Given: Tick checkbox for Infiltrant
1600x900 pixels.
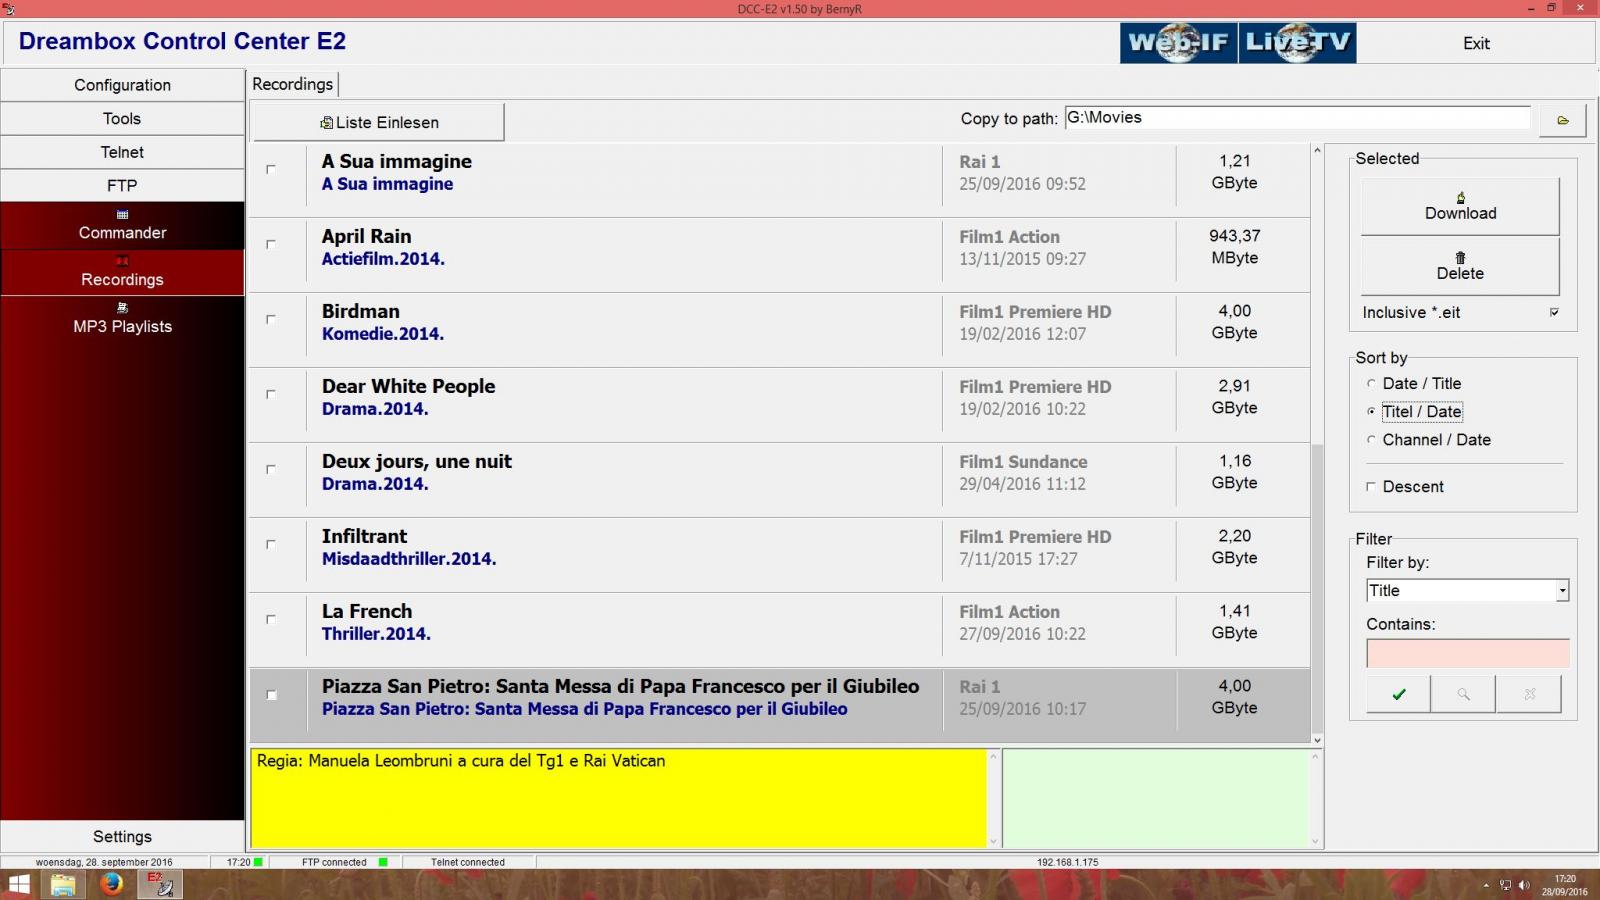Looking at the screenshot, I should 270,544.
